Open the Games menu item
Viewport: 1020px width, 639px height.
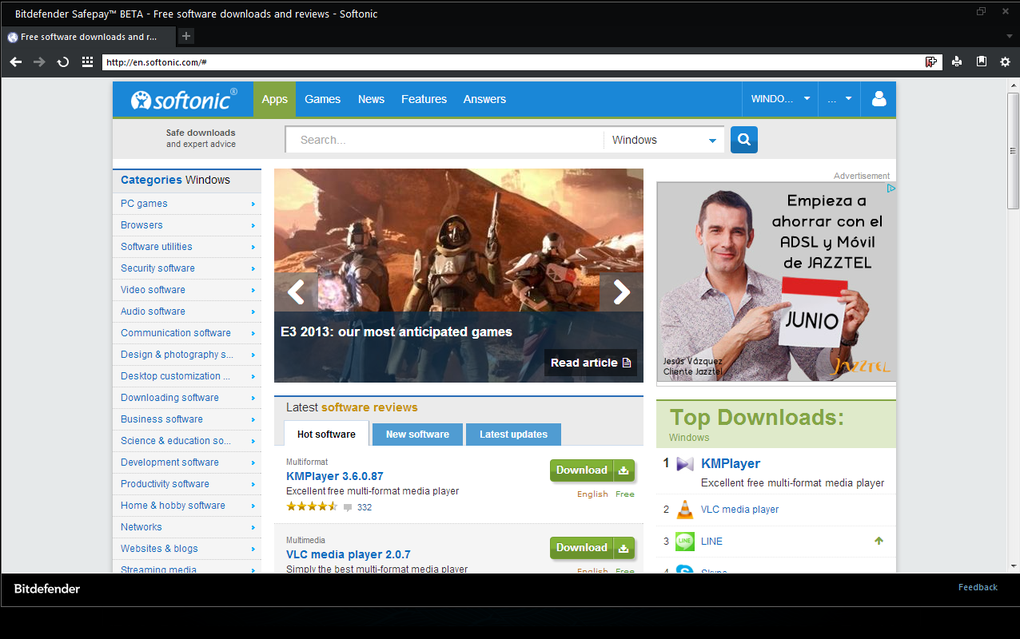coord(322,99)
